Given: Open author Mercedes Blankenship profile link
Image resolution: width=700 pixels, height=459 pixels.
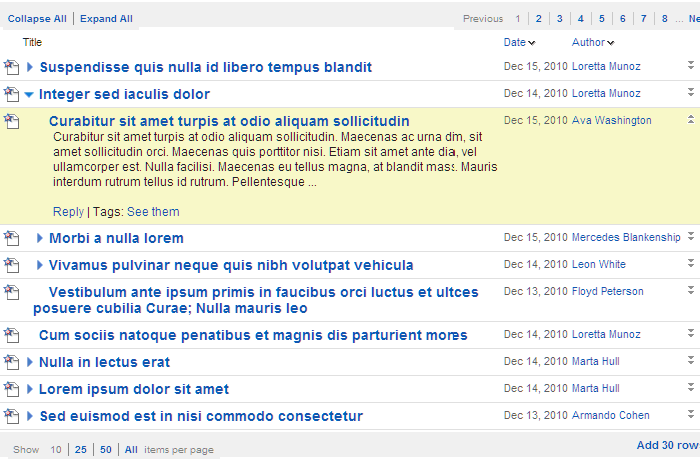Looking at the screenshot, I should coord(626,238).
